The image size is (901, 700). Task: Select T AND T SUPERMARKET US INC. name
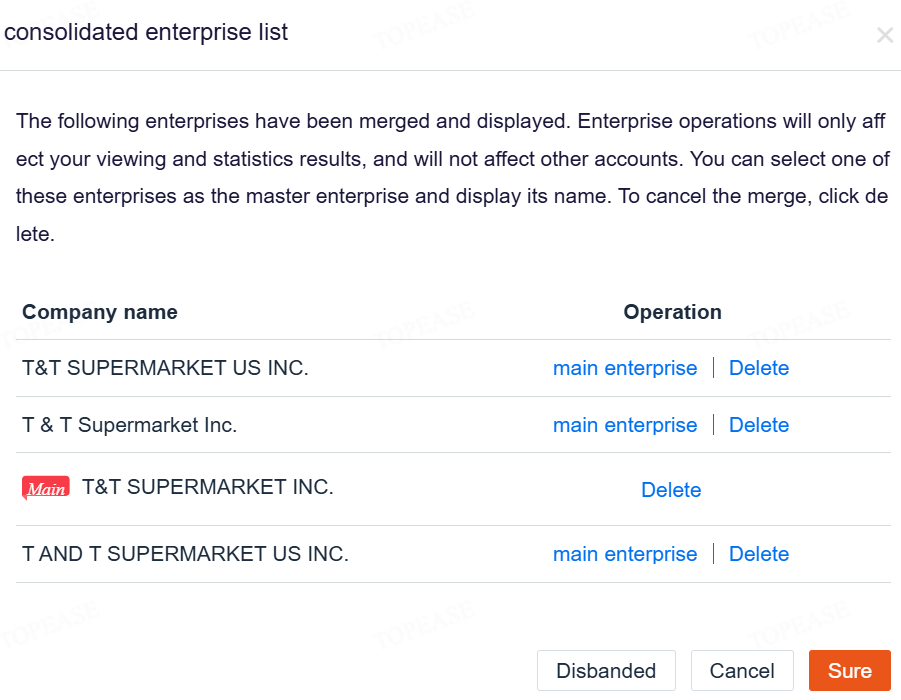[x=185, y=554]
